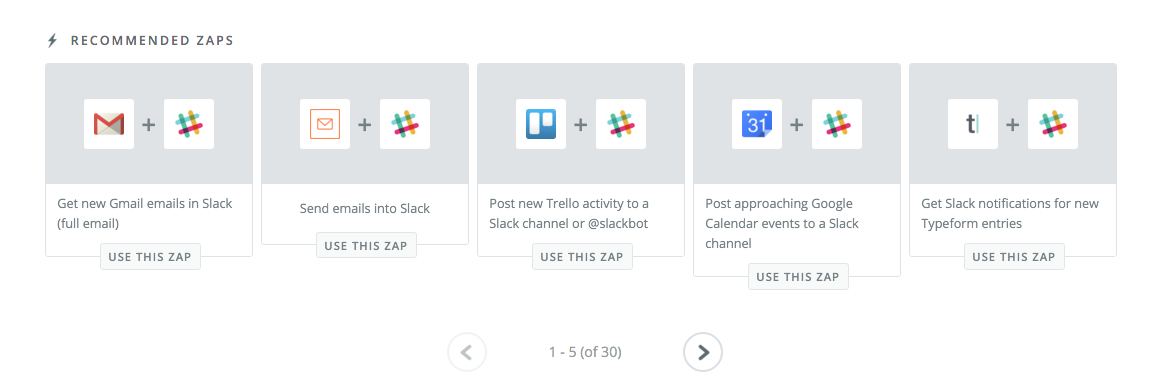This screenshot has width=1167, height=388.
Task: Click the orange email envelope icon
Action: (x=324, y=124)
